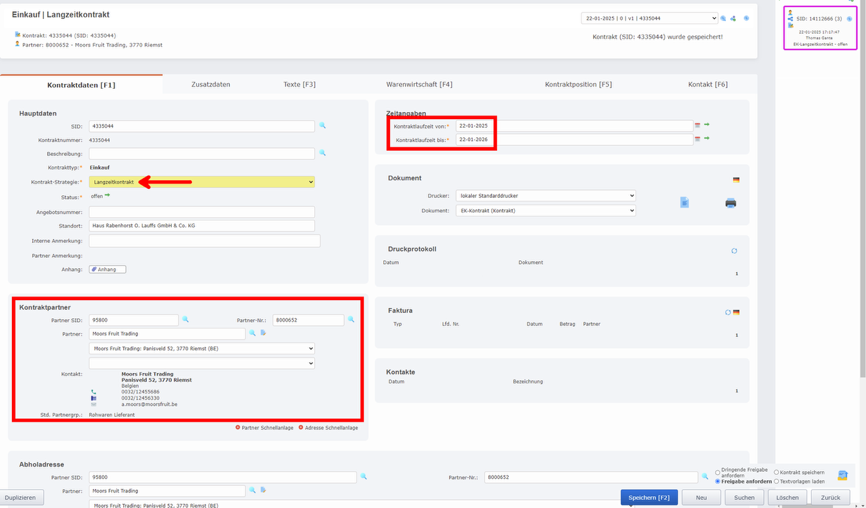Click the search magnifier beside SID field

(x=322, y=126)
